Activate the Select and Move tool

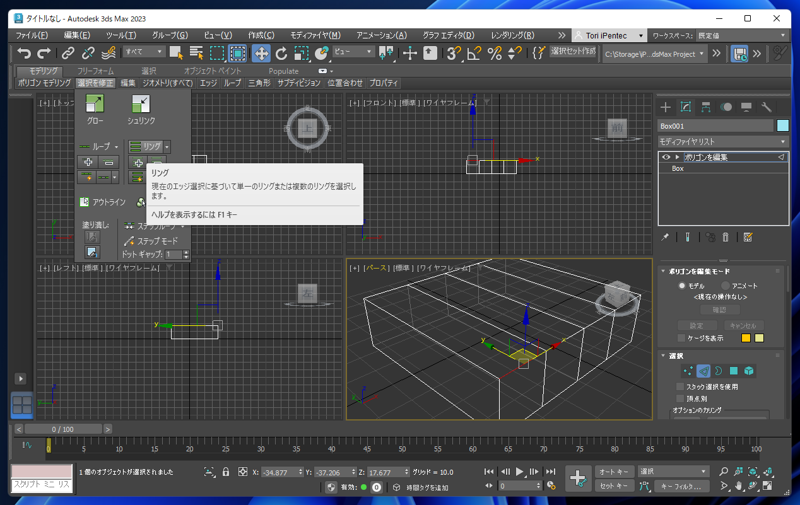click(x=261, y=53)
